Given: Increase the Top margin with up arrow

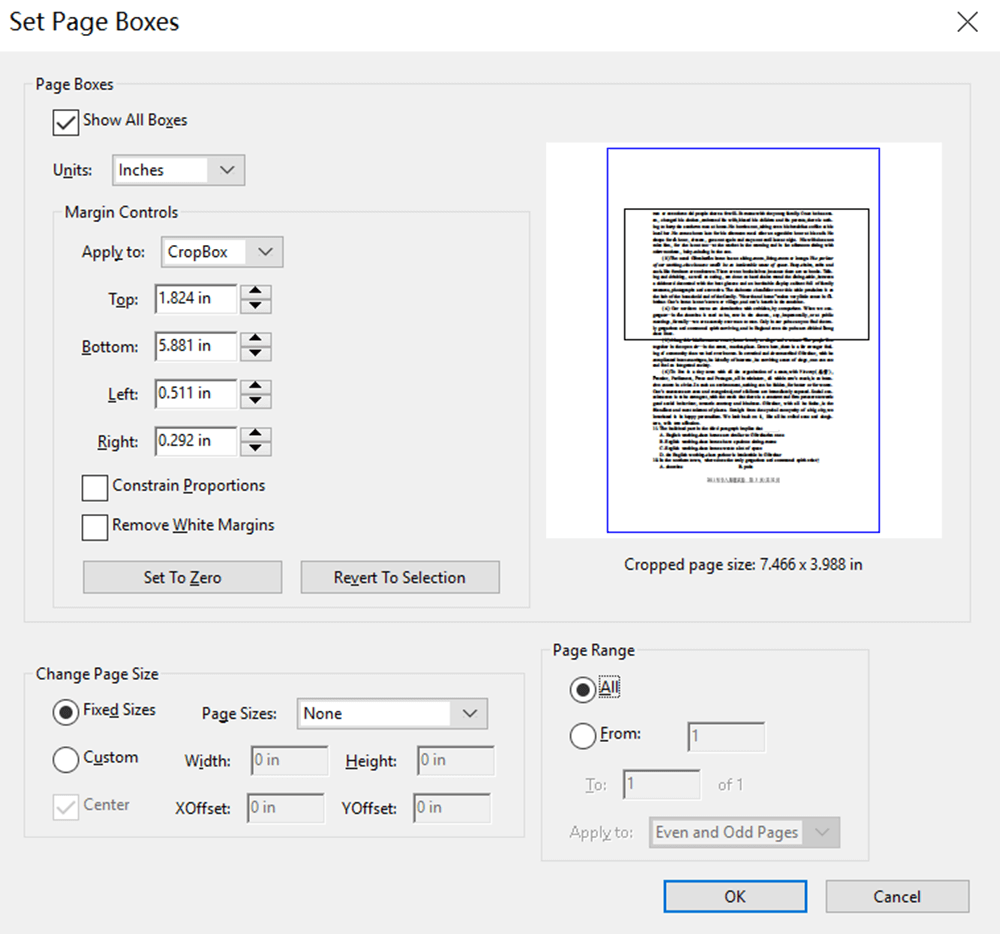Looking at the screenshot, I should tap(258, 292).
